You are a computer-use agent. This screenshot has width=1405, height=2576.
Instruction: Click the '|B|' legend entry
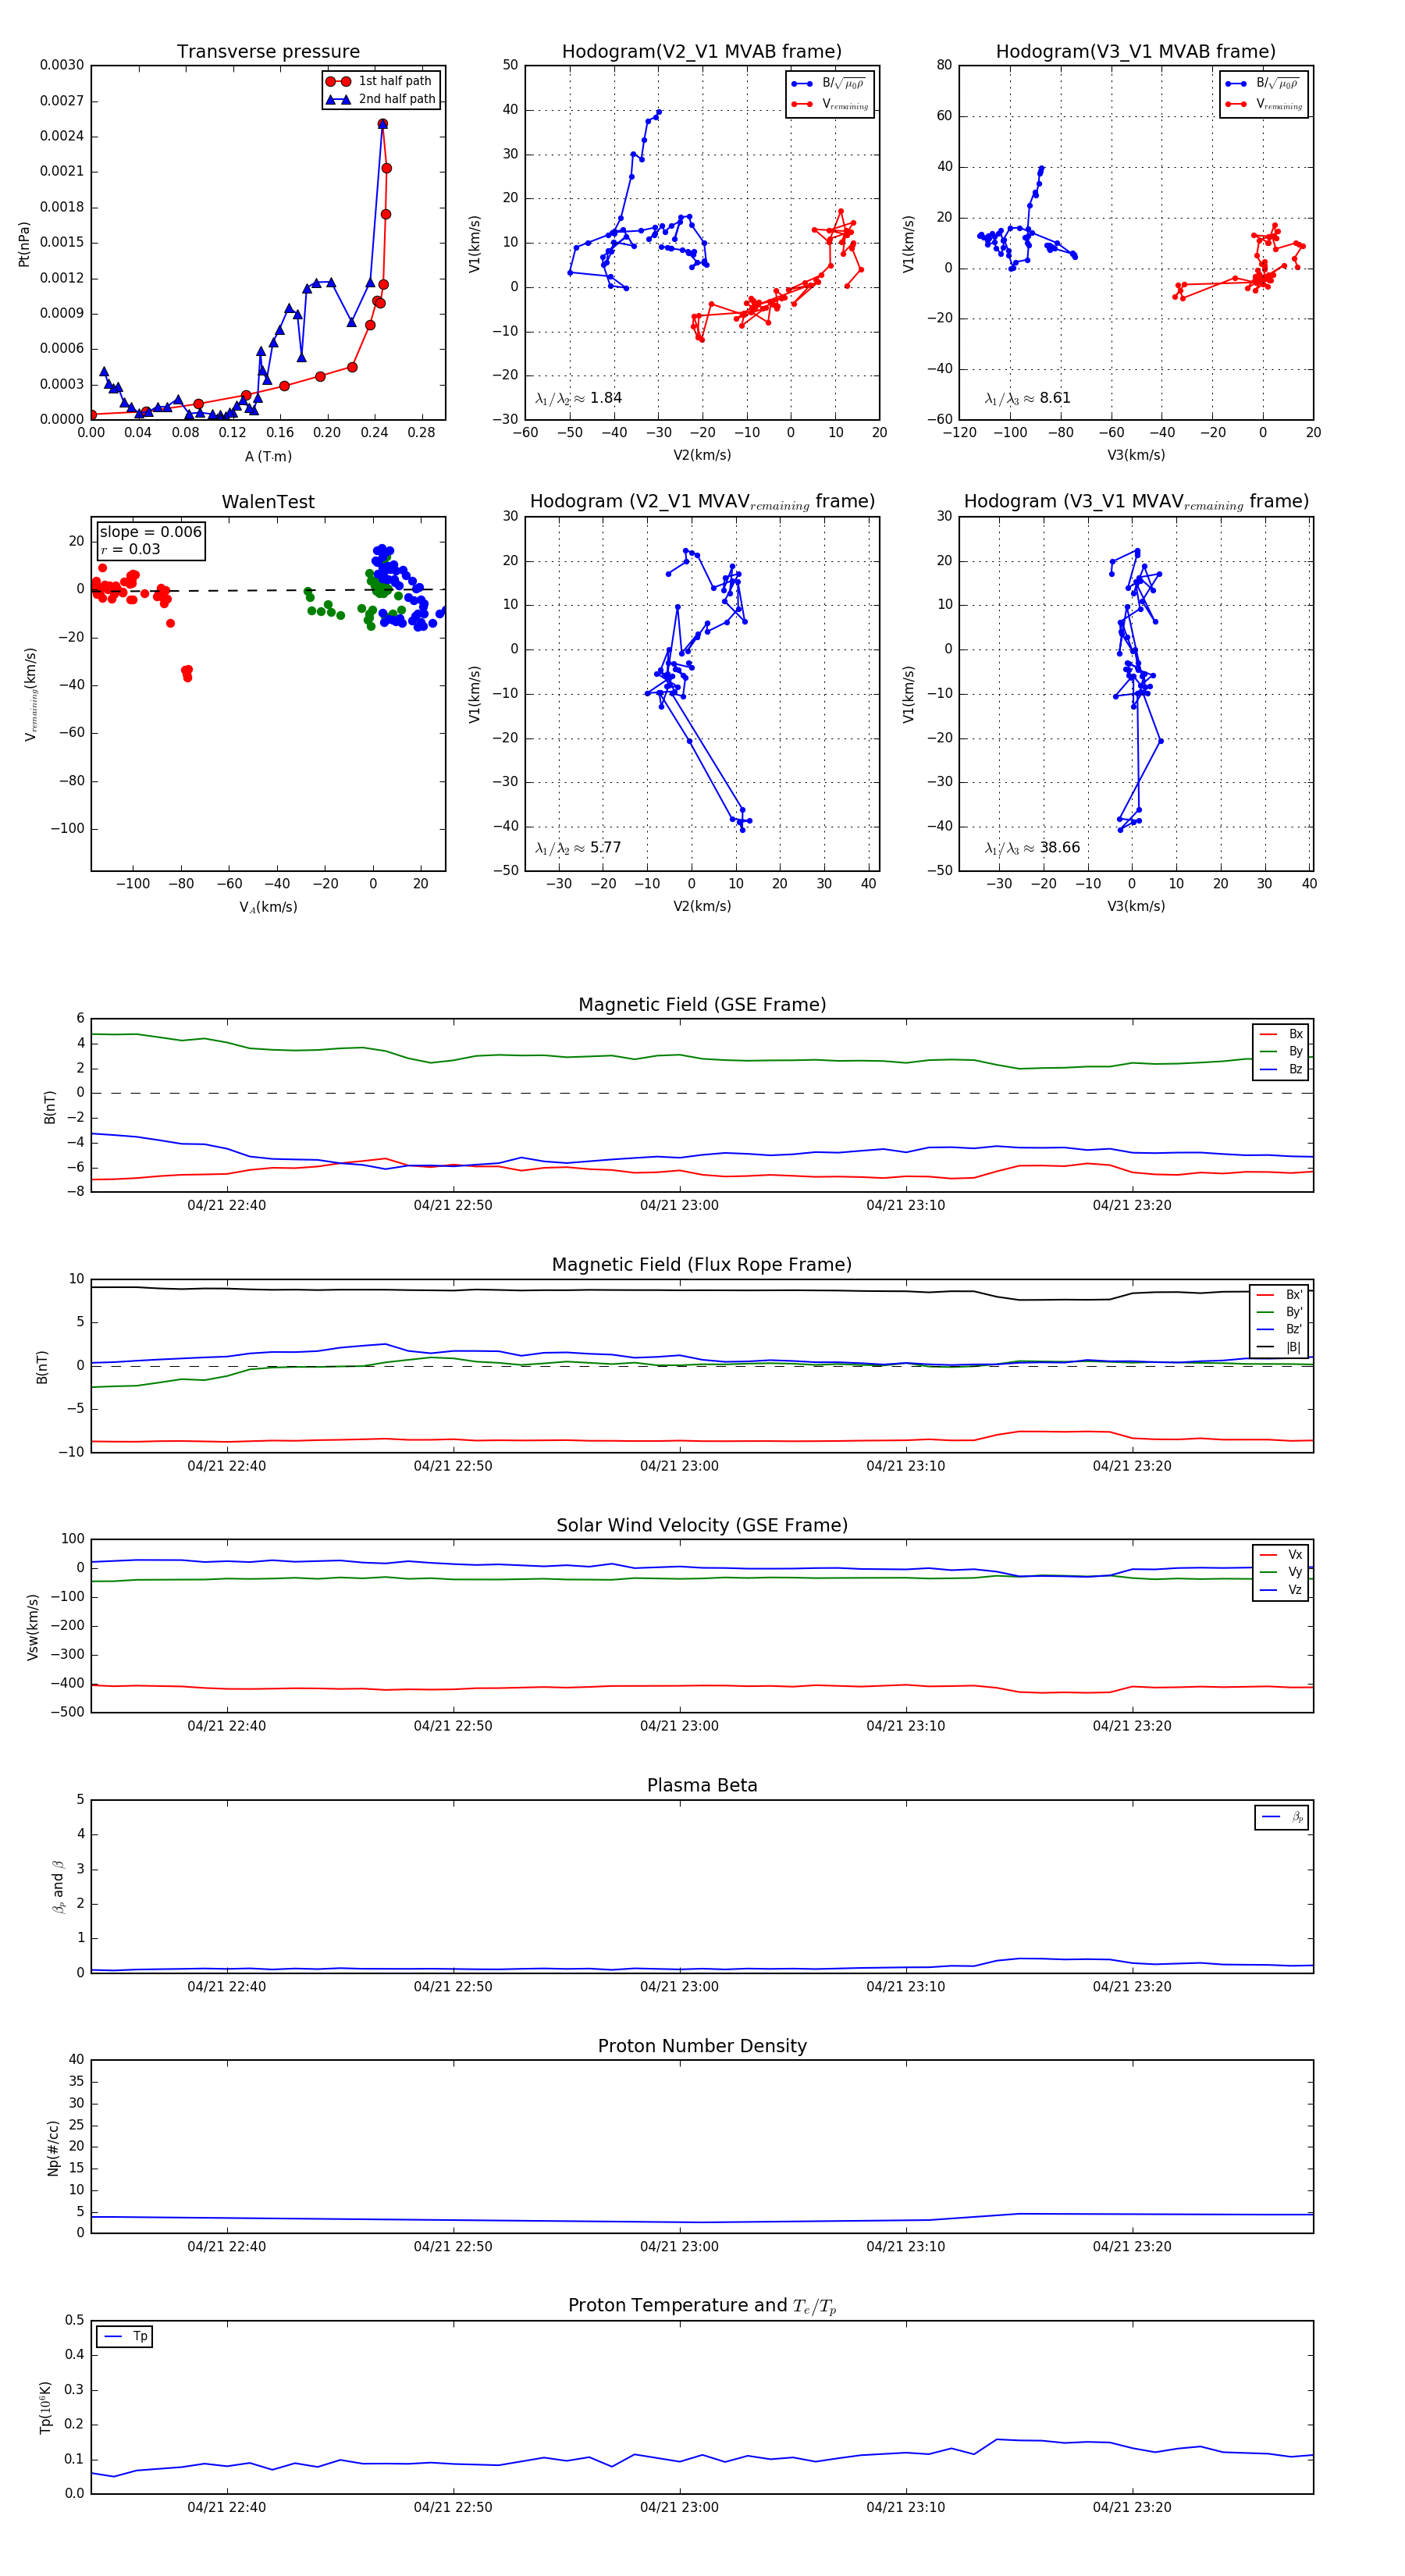point(1280,1347)
